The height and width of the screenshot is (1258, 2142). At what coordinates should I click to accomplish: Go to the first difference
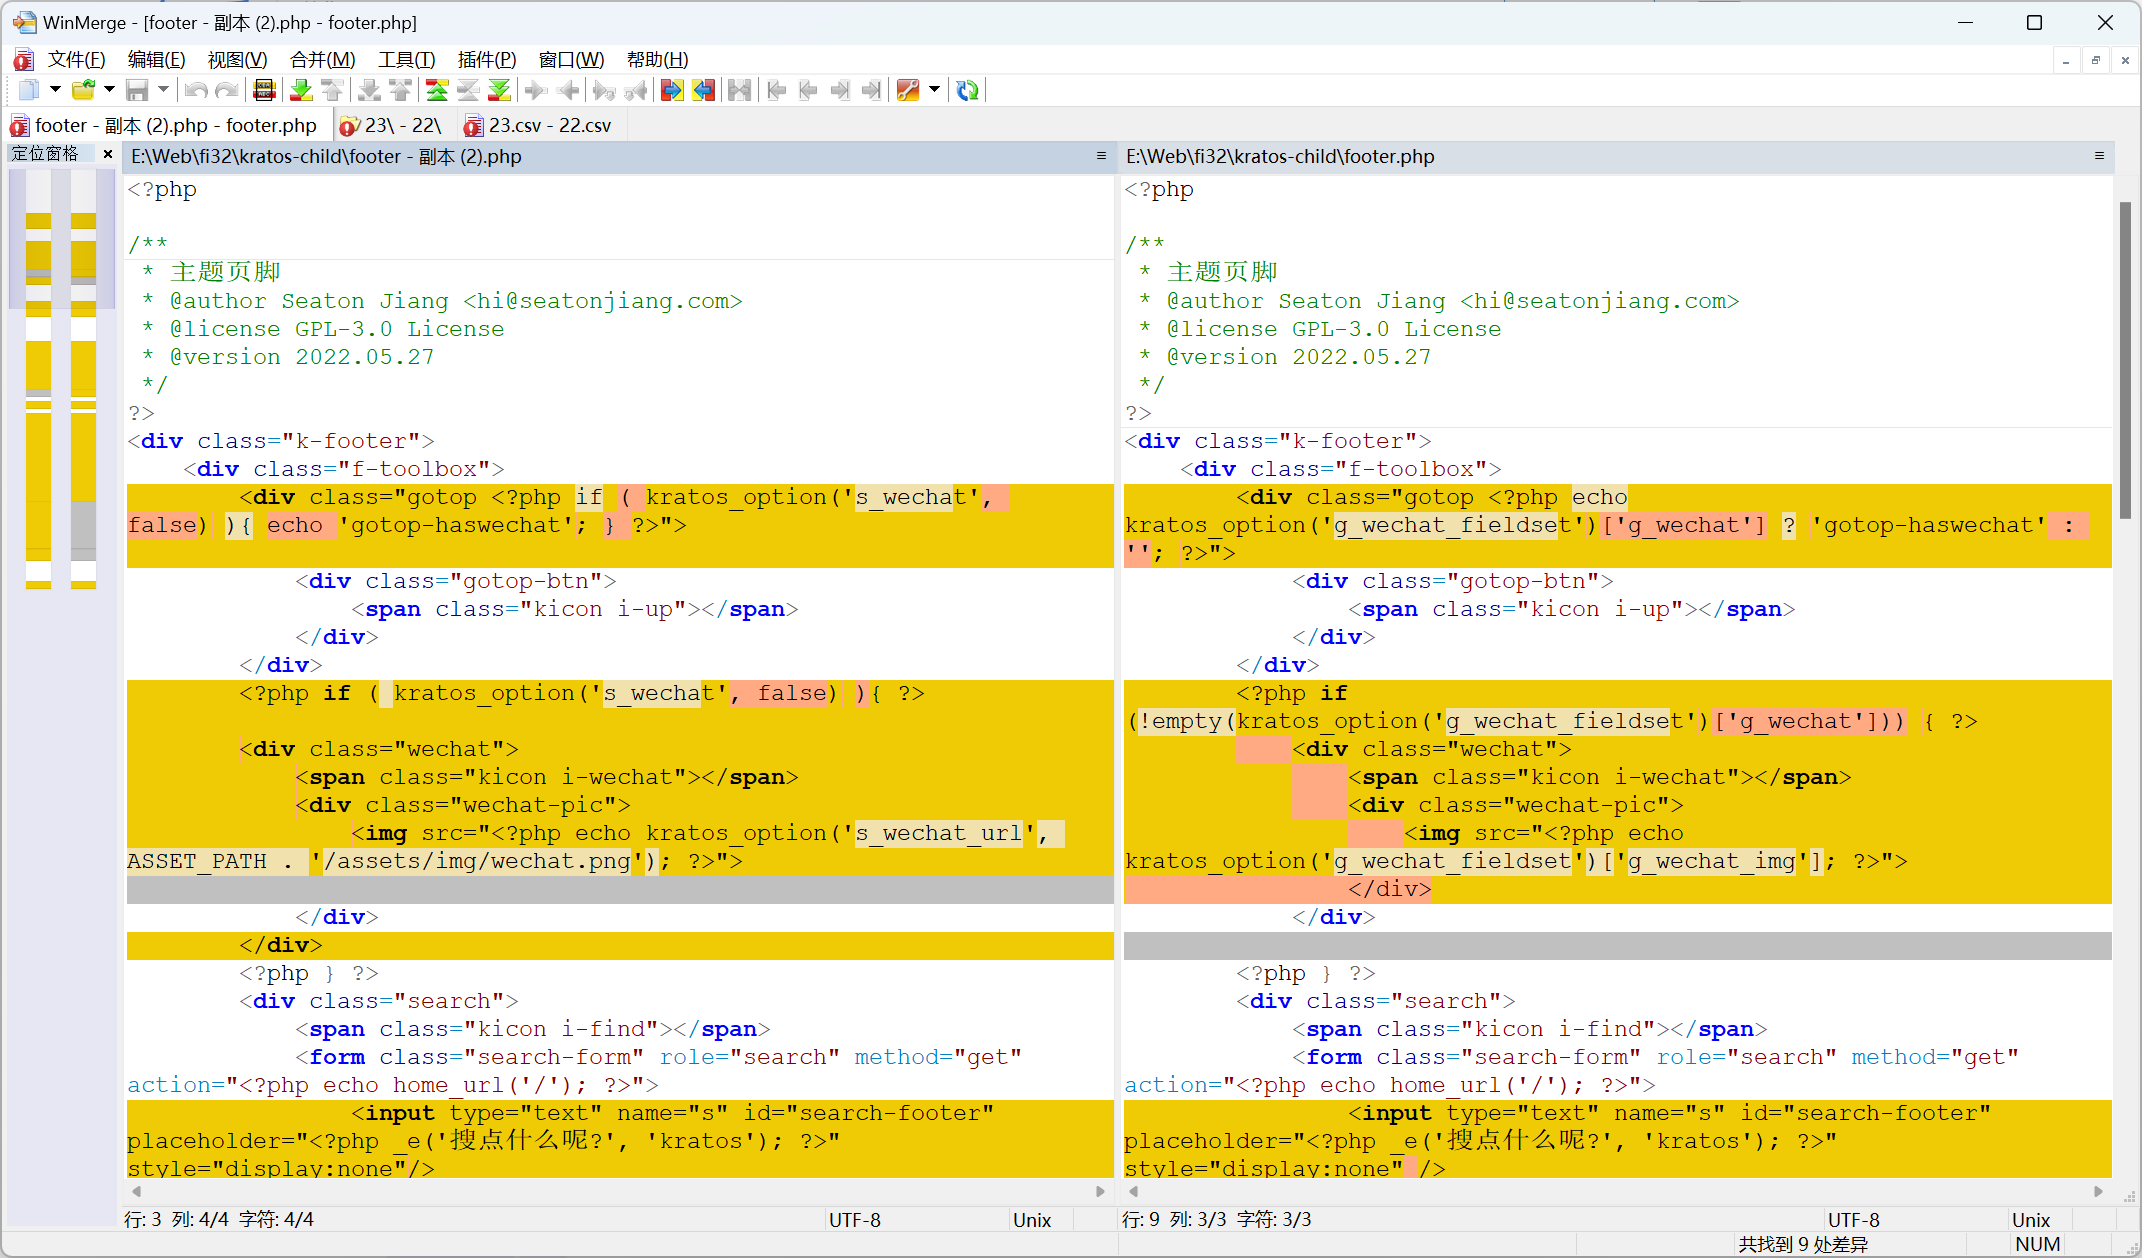(x=437, y=90)
